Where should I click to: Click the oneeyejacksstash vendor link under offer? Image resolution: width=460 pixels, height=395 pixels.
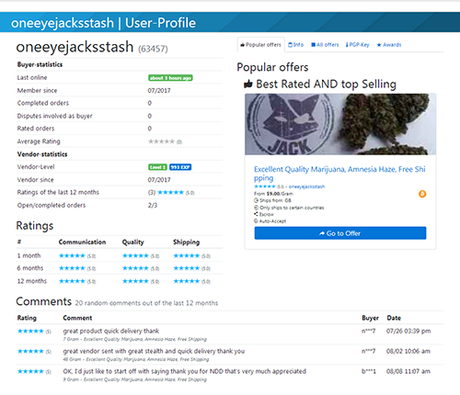[x=307, y=186]
